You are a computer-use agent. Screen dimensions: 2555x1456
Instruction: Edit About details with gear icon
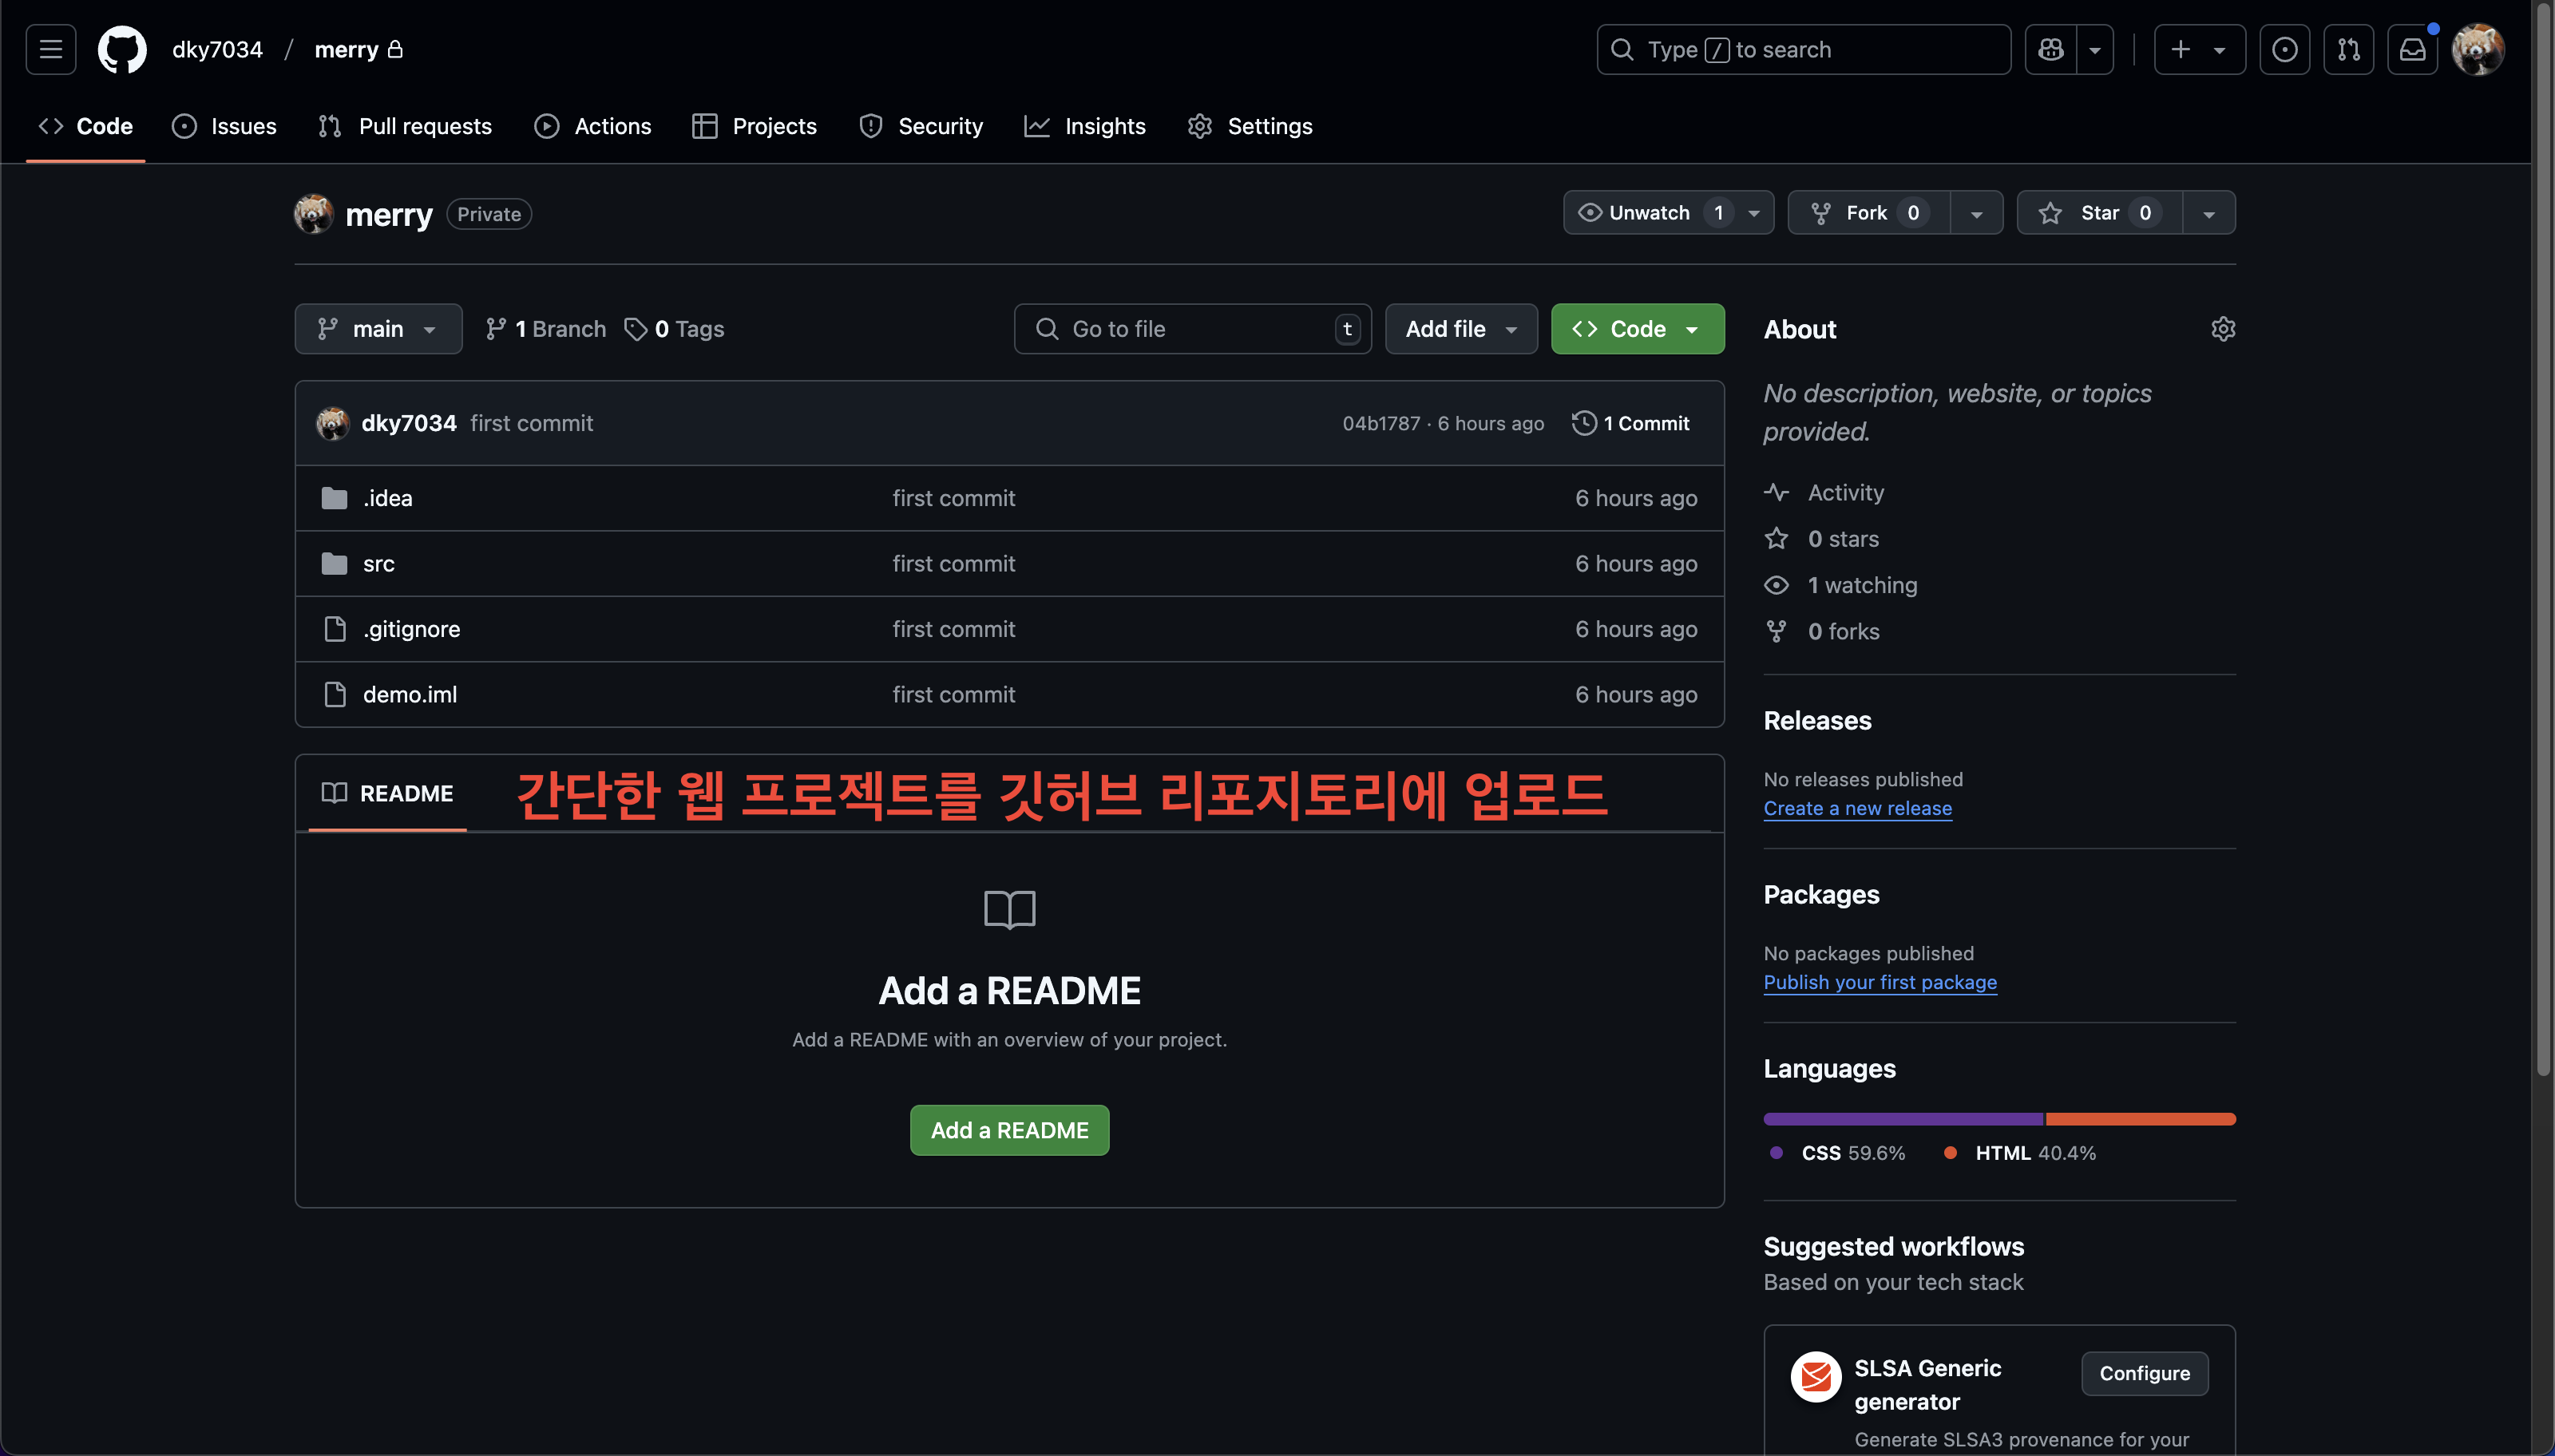coord(2222,329)
